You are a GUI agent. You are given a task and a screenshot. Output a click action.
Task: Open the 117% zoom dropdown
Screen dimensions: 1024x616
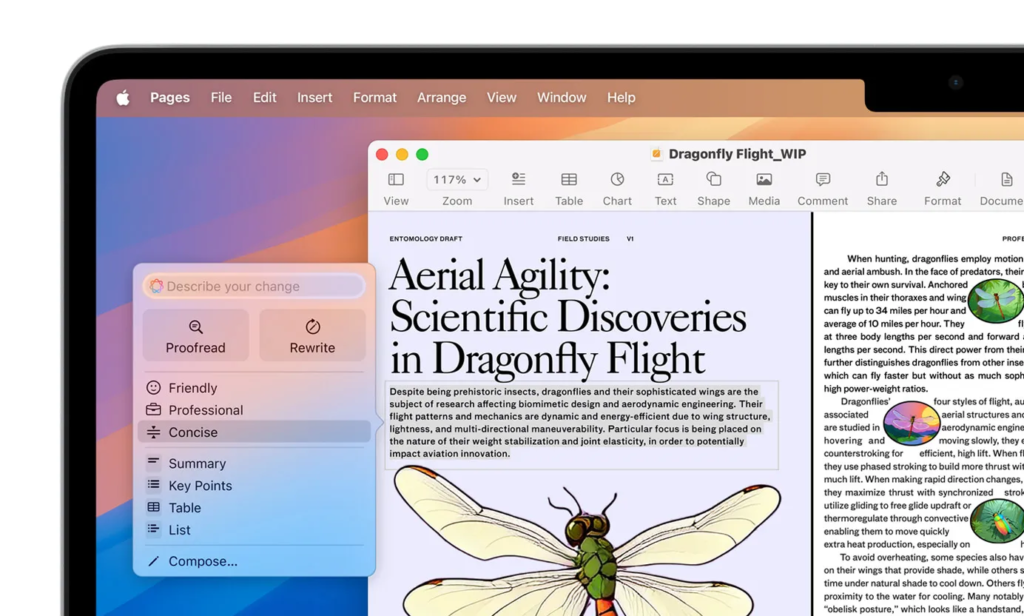click(457, 180)
